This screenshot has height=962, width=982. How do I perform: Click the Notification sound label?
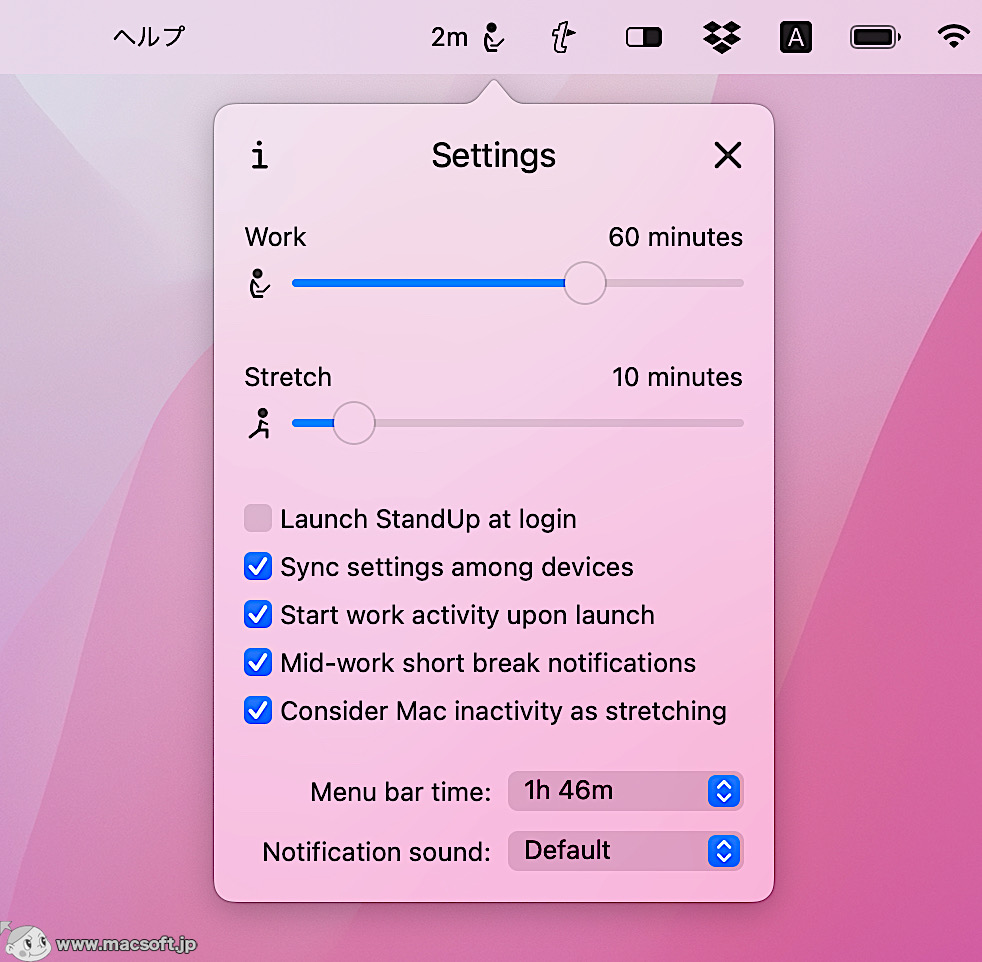click(376, 852)
